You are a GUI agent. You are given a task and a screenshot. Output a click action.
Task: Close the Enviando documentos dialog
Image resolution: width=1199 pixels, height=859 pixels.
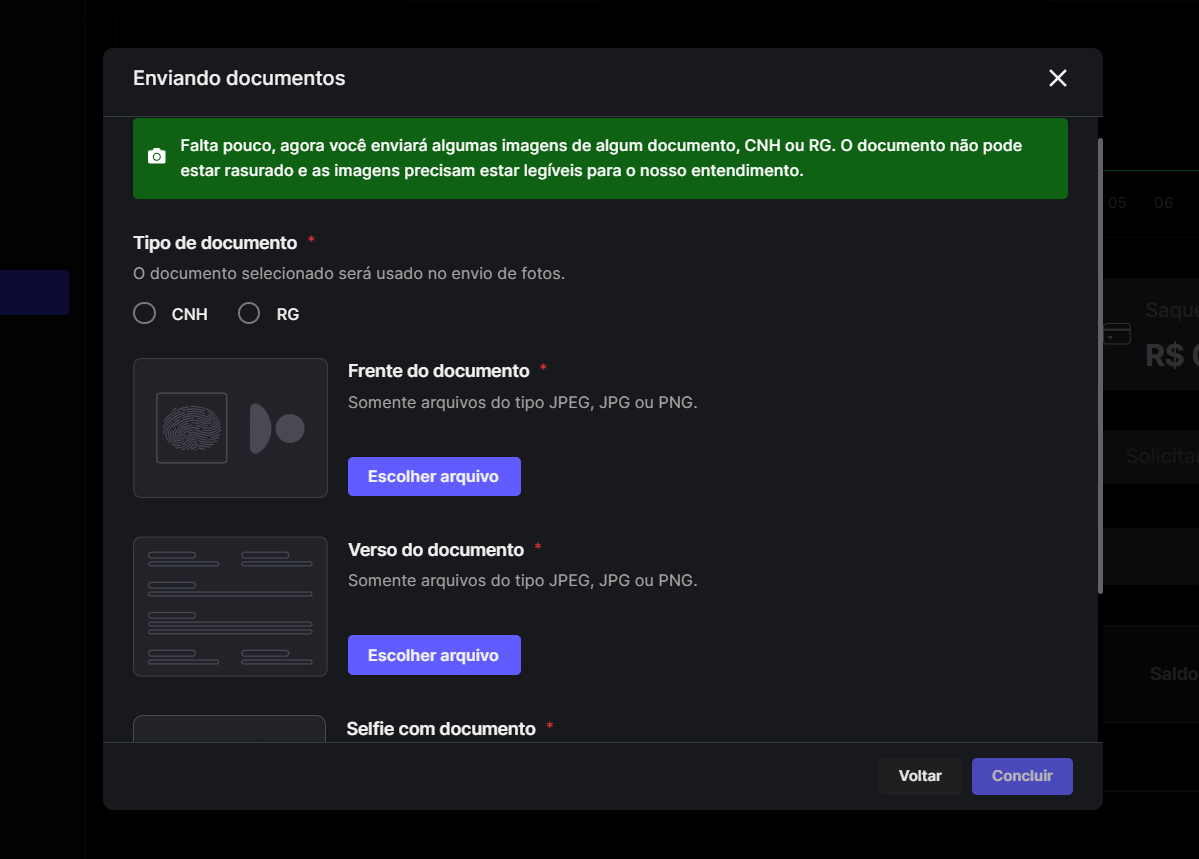point(1057,78)
